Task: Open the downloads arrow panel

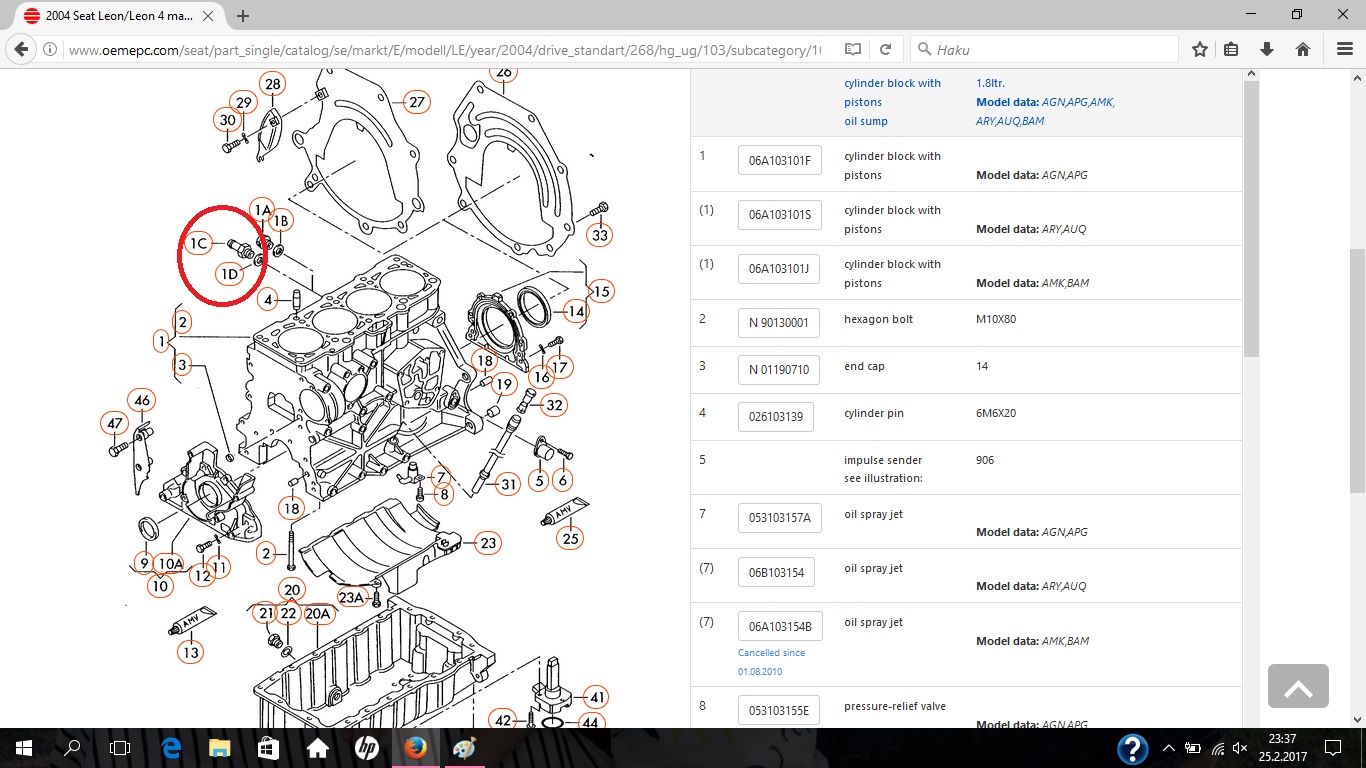Action: [x=1266, y=49]
